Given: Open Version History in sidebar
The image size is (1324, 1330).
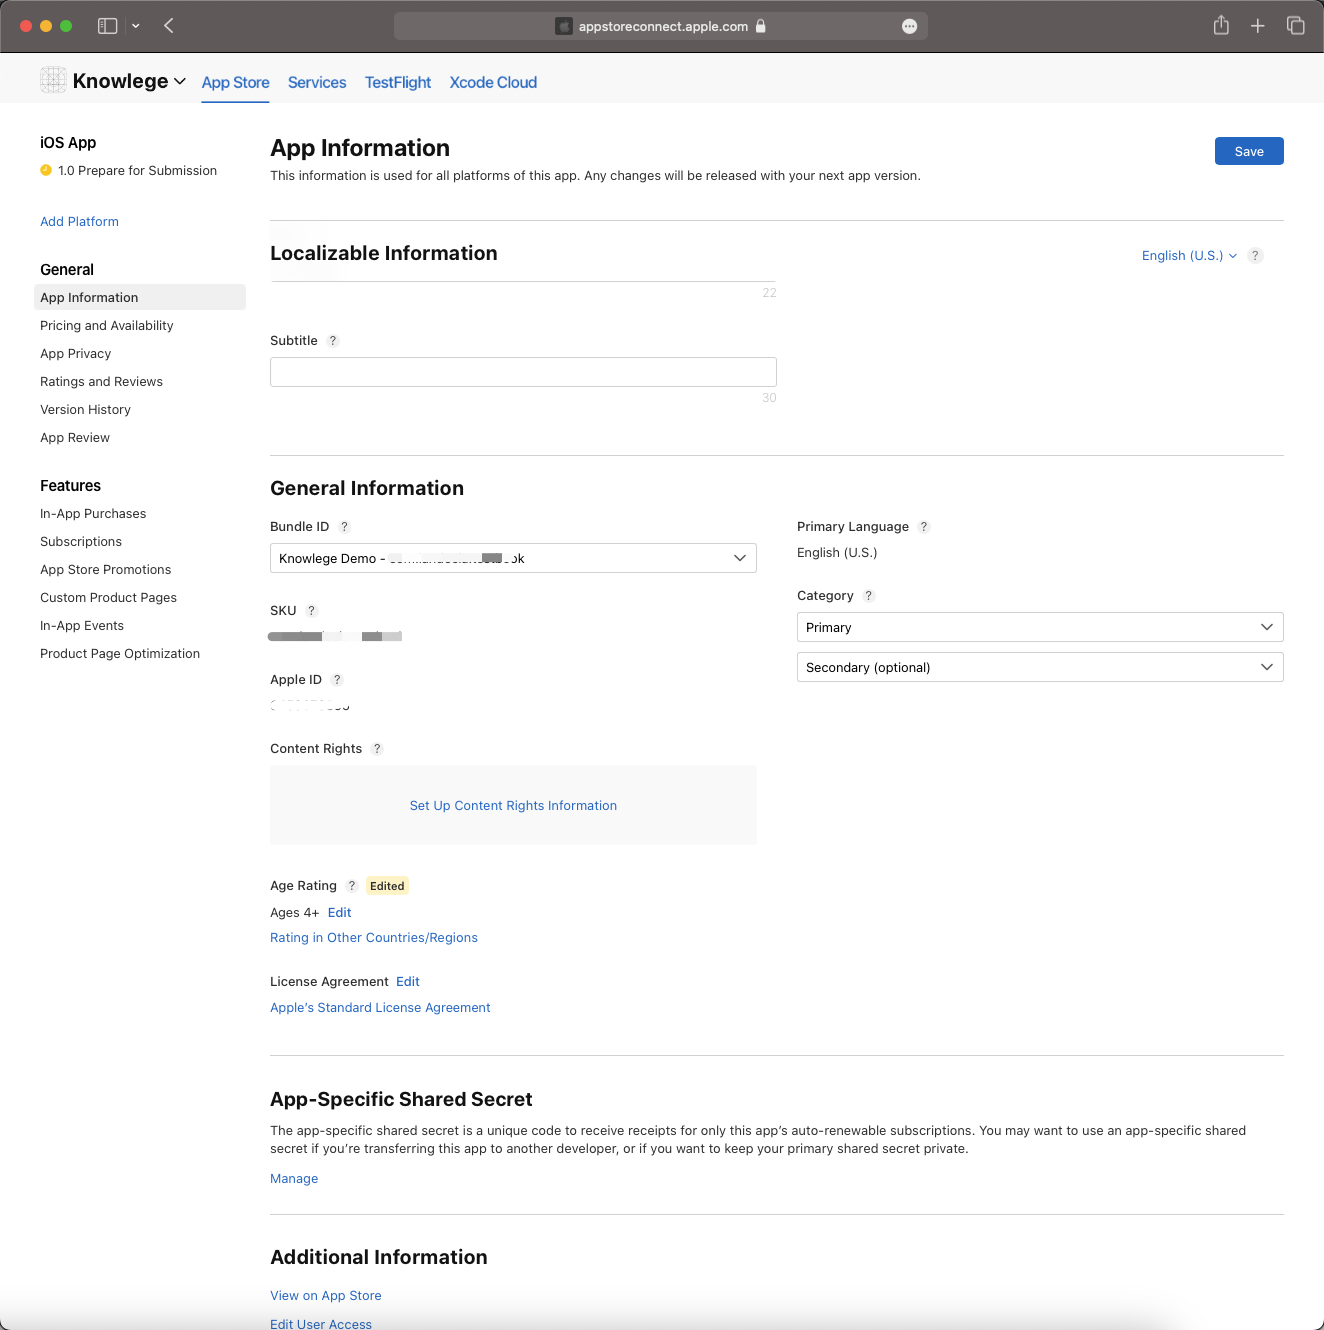Looking at the screenshot, I should click(x=85, y=410).
